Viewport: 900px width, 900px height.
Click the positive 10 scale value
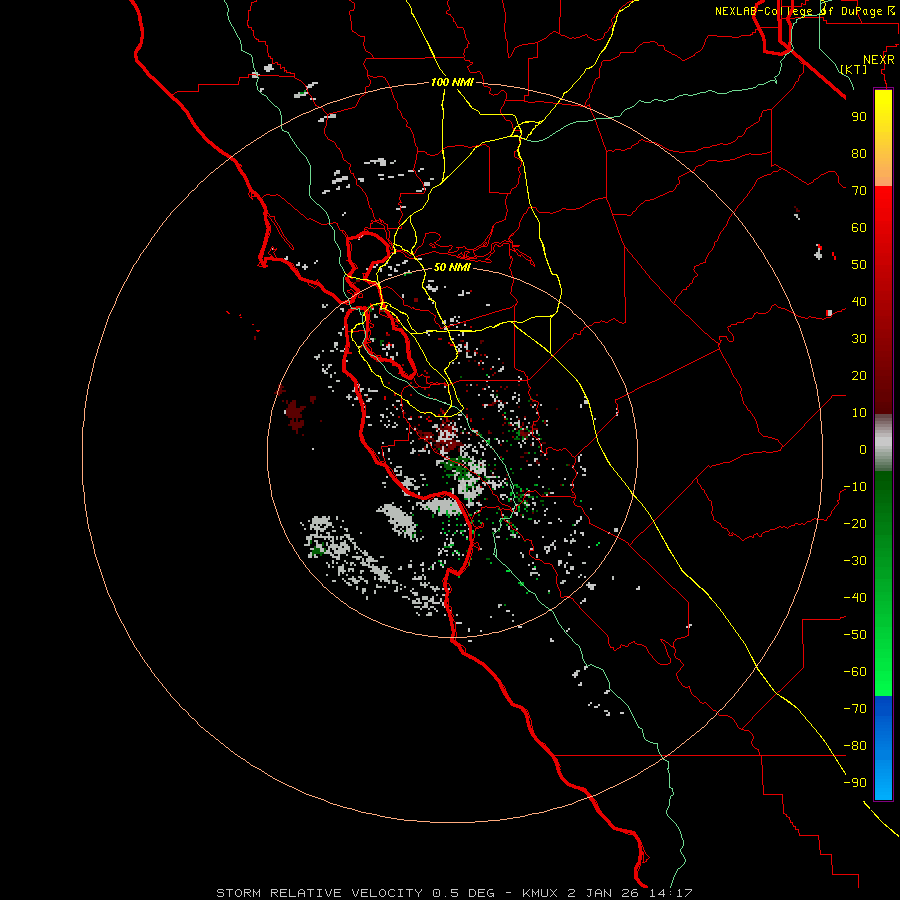click(x=859, y=413)
